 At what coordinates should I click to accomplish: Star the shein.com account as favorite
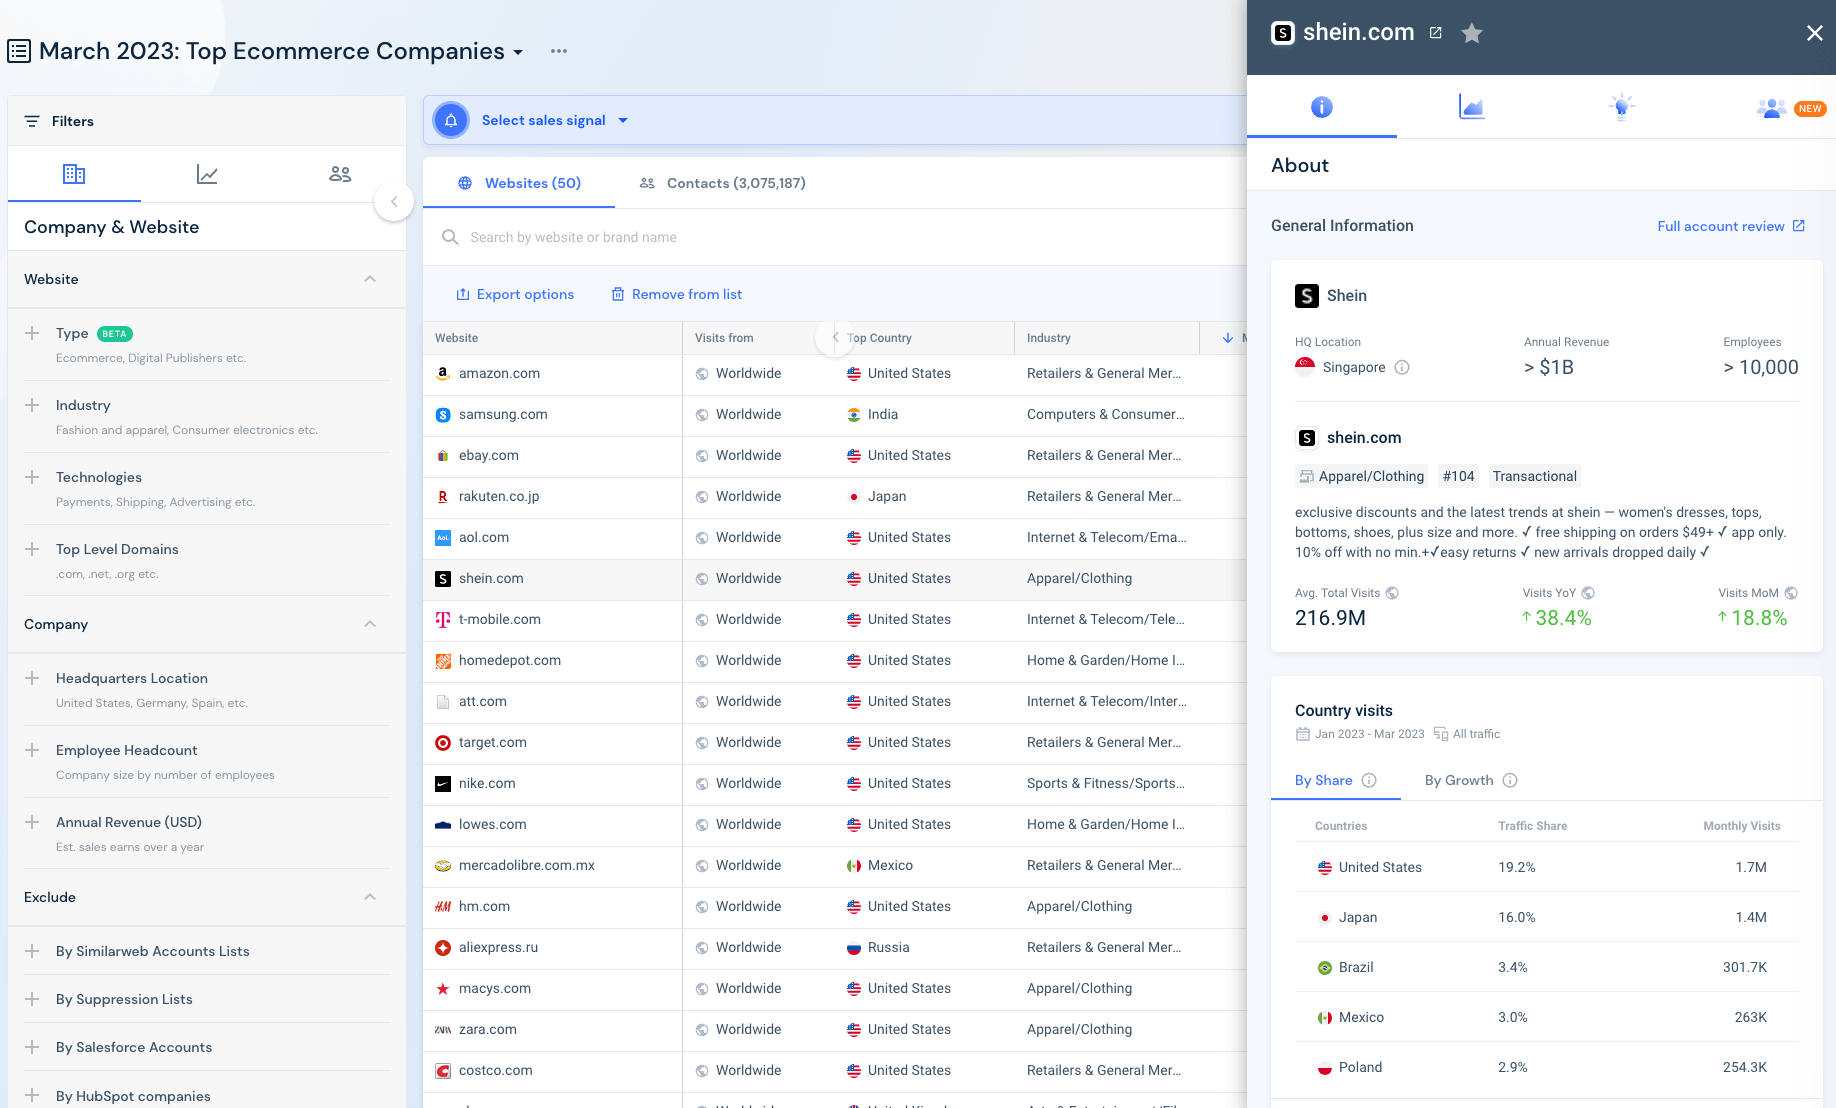pos(1471,33)
